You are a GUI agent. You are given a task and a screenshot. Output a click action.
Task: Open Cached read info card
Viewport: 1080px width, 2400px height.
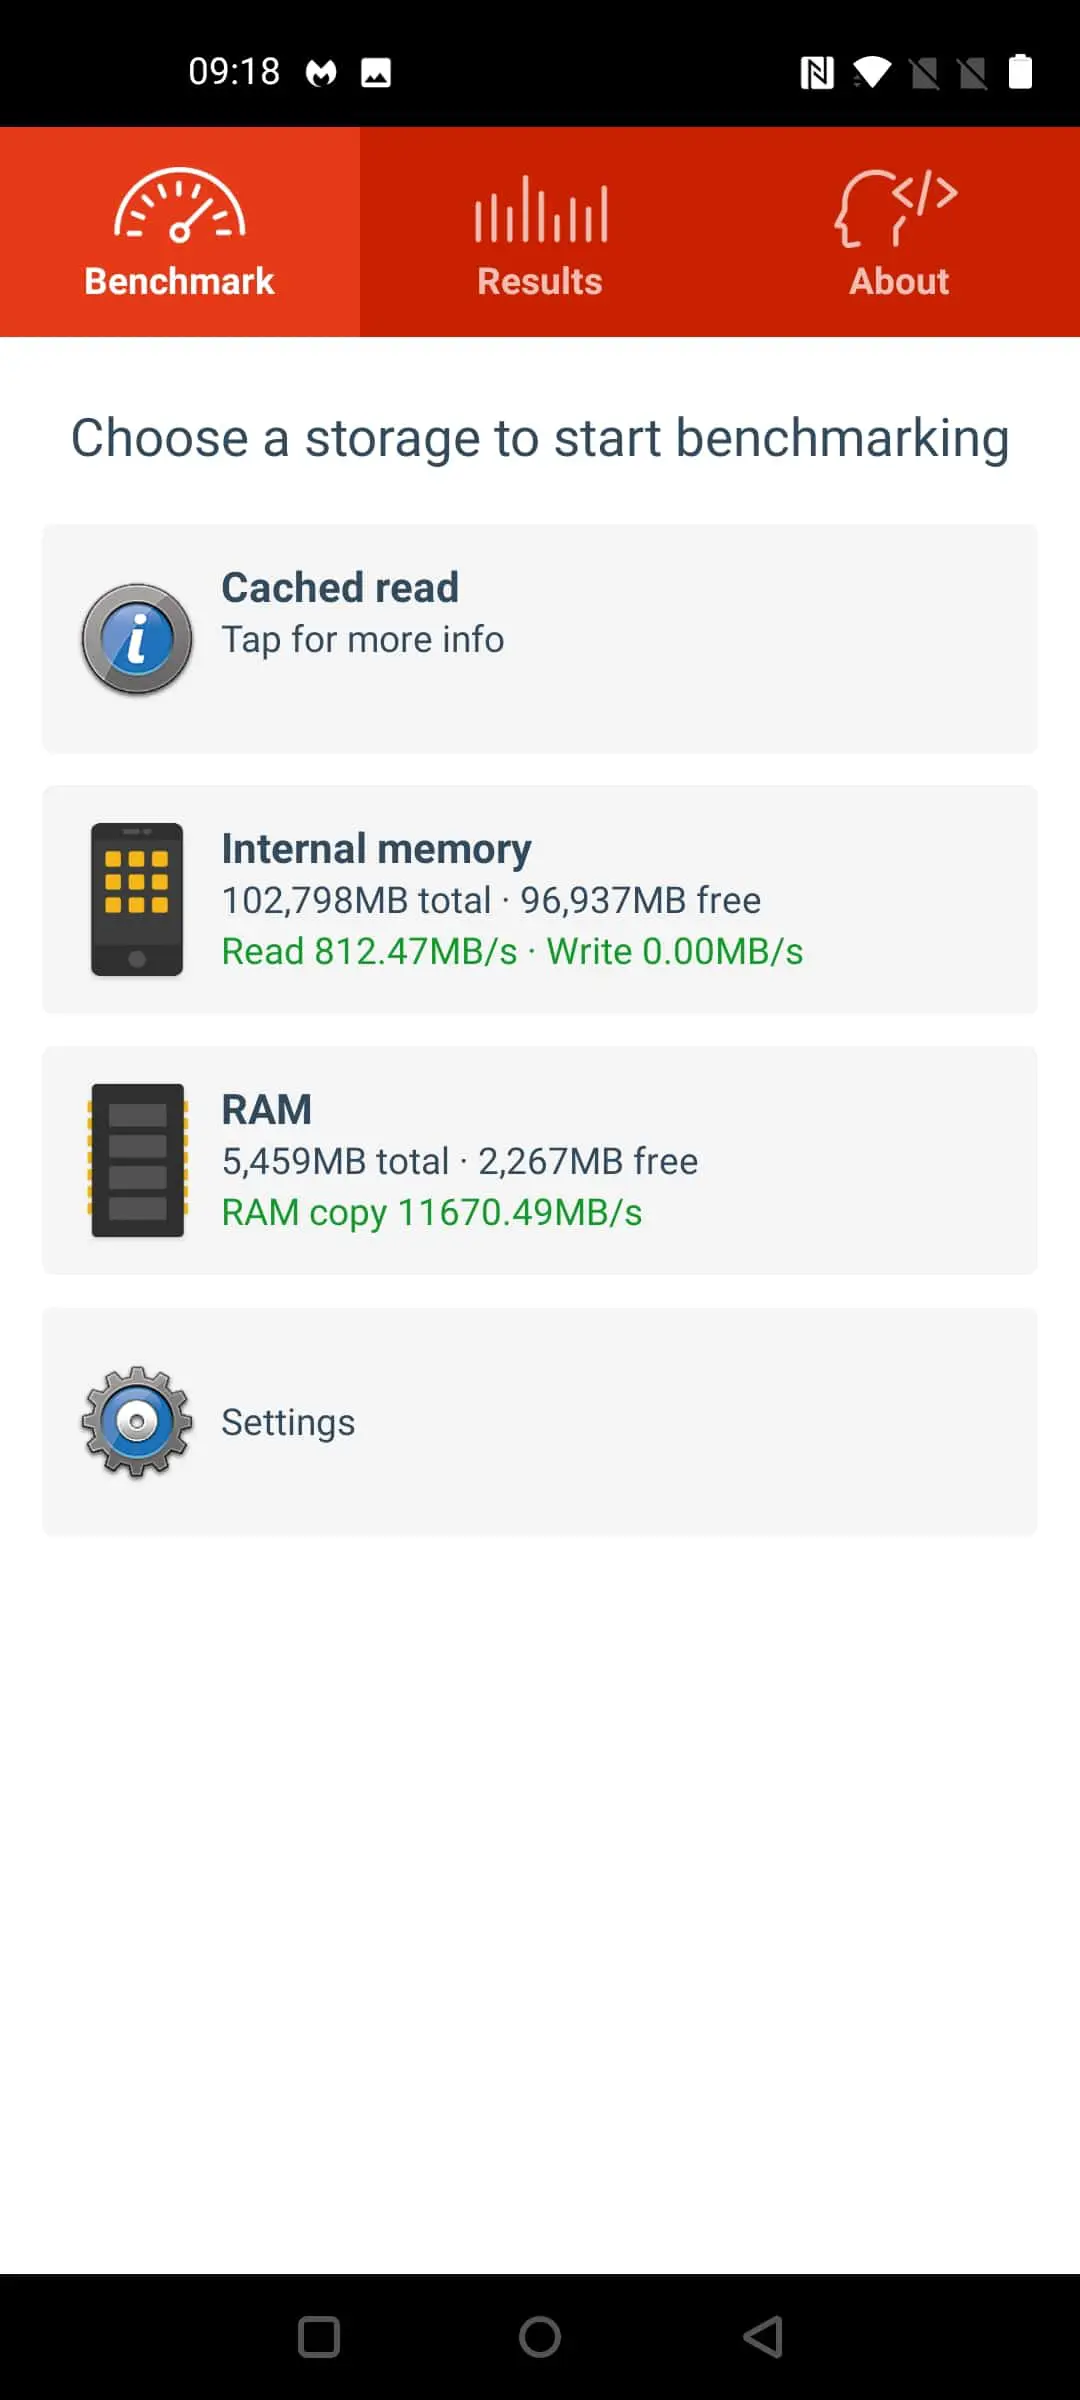pyautogui.click(x=540, y=639)
